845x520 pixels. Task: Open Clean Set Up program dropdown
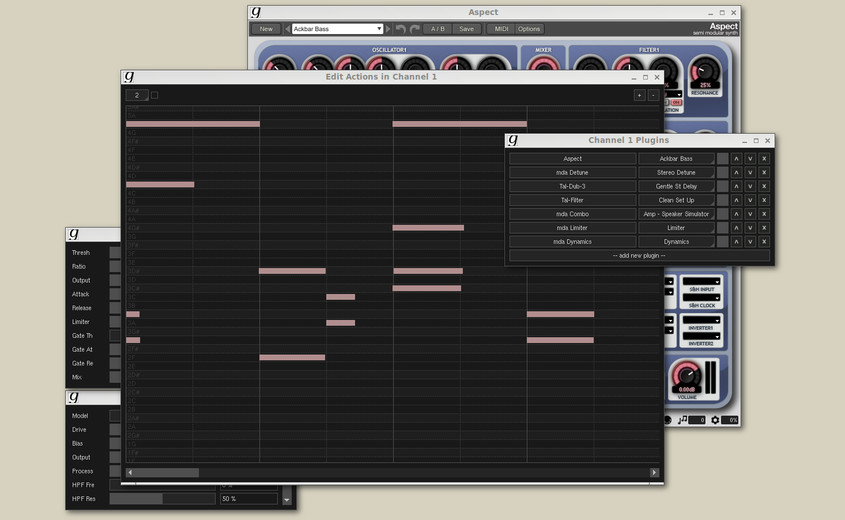676,200
